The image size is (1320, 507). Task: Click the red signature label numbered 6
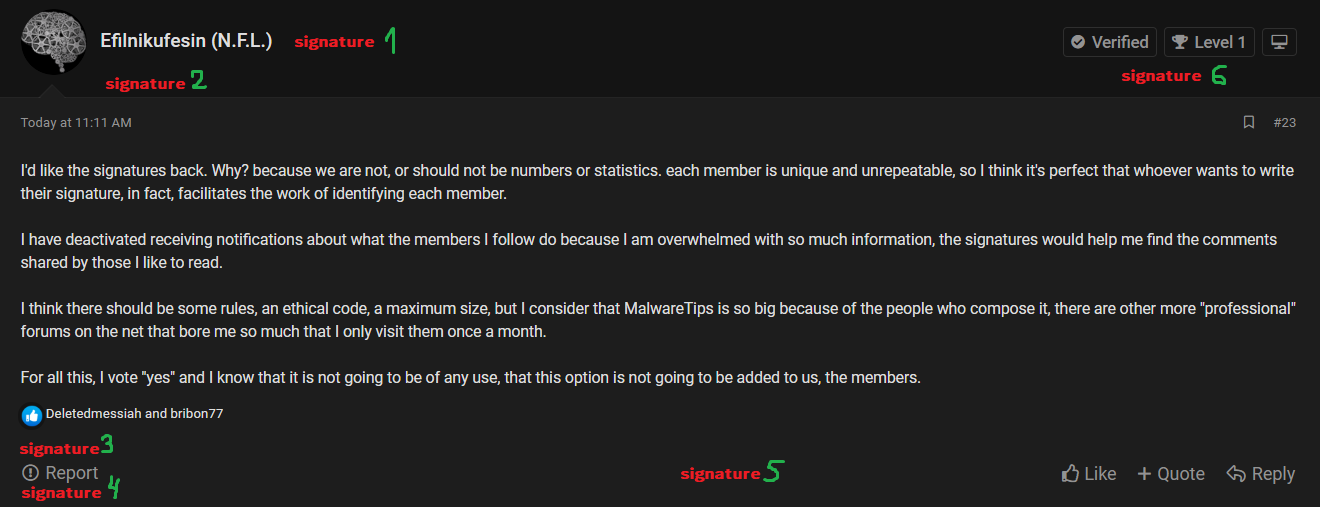click(x=1161, y=76)
